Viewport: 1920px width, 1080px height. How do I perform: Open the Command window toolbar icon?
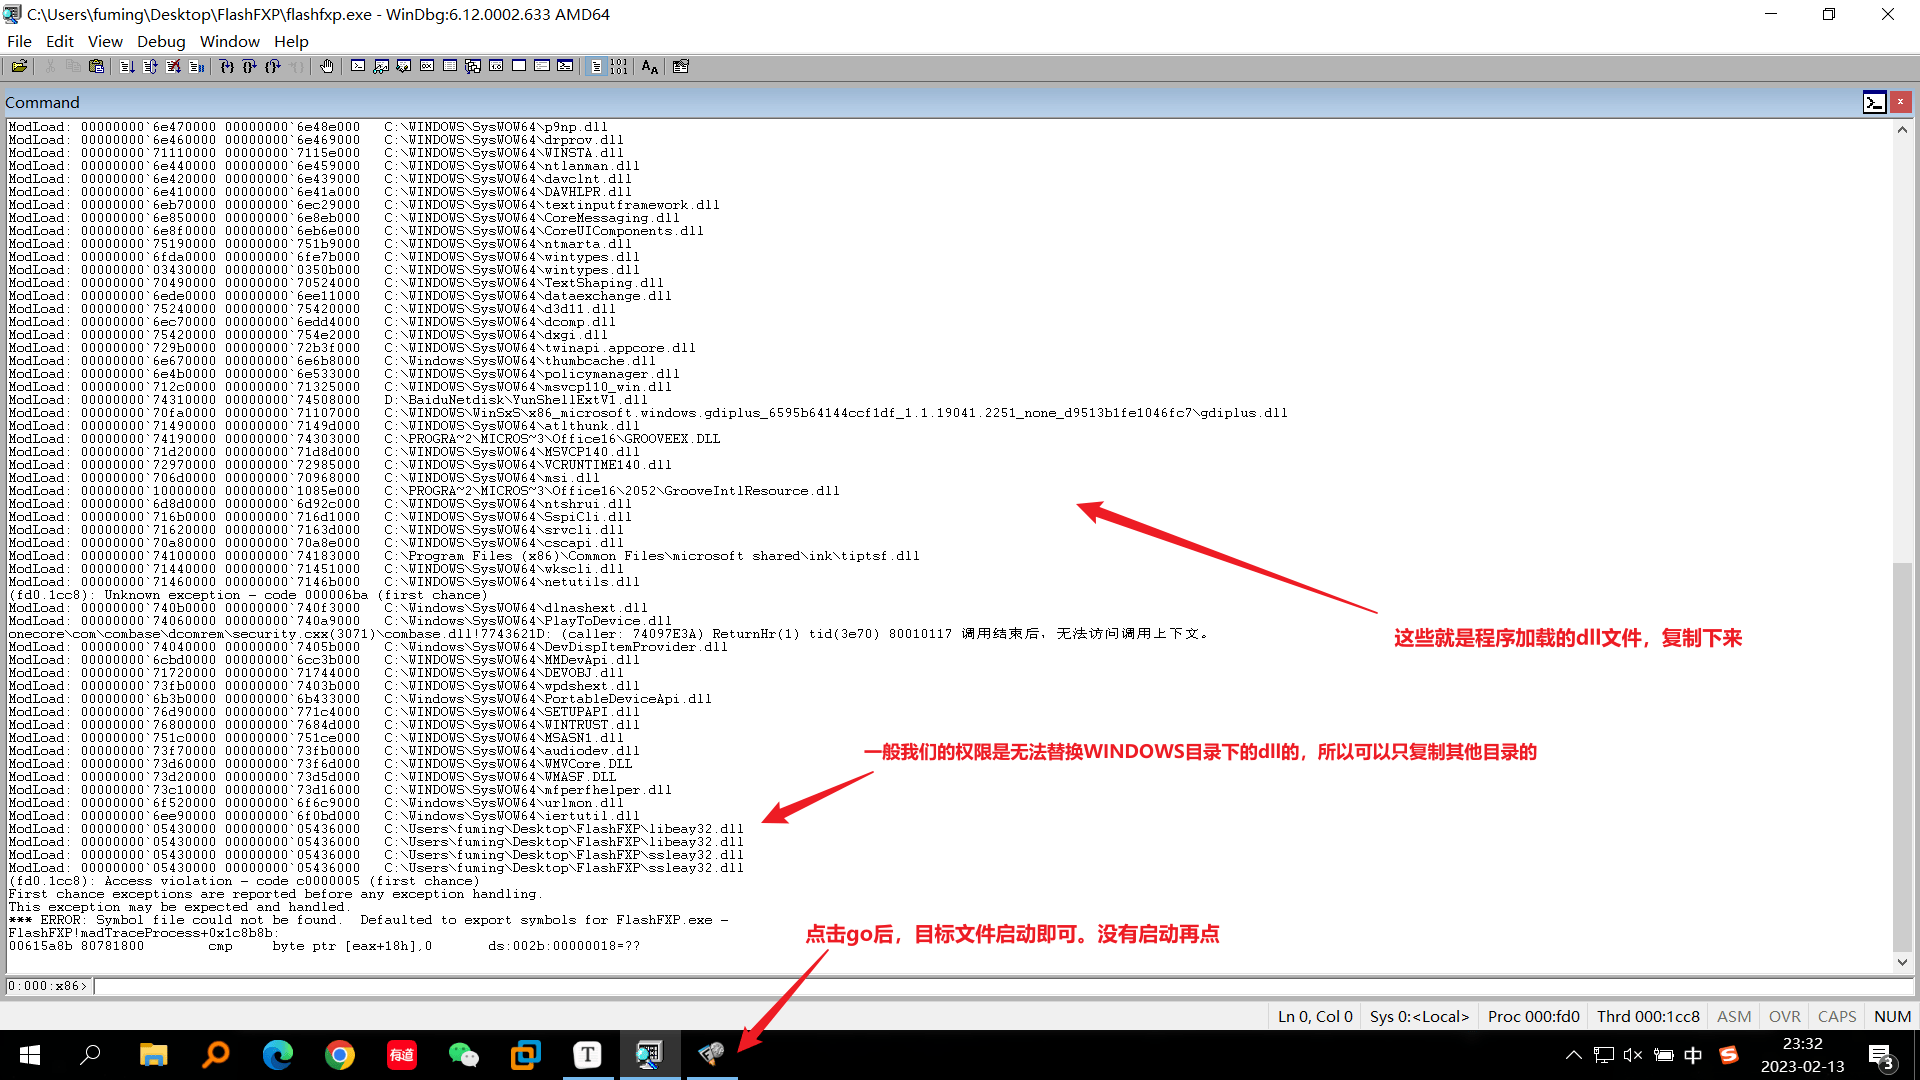pyautogui.click(x=358, y=66)
